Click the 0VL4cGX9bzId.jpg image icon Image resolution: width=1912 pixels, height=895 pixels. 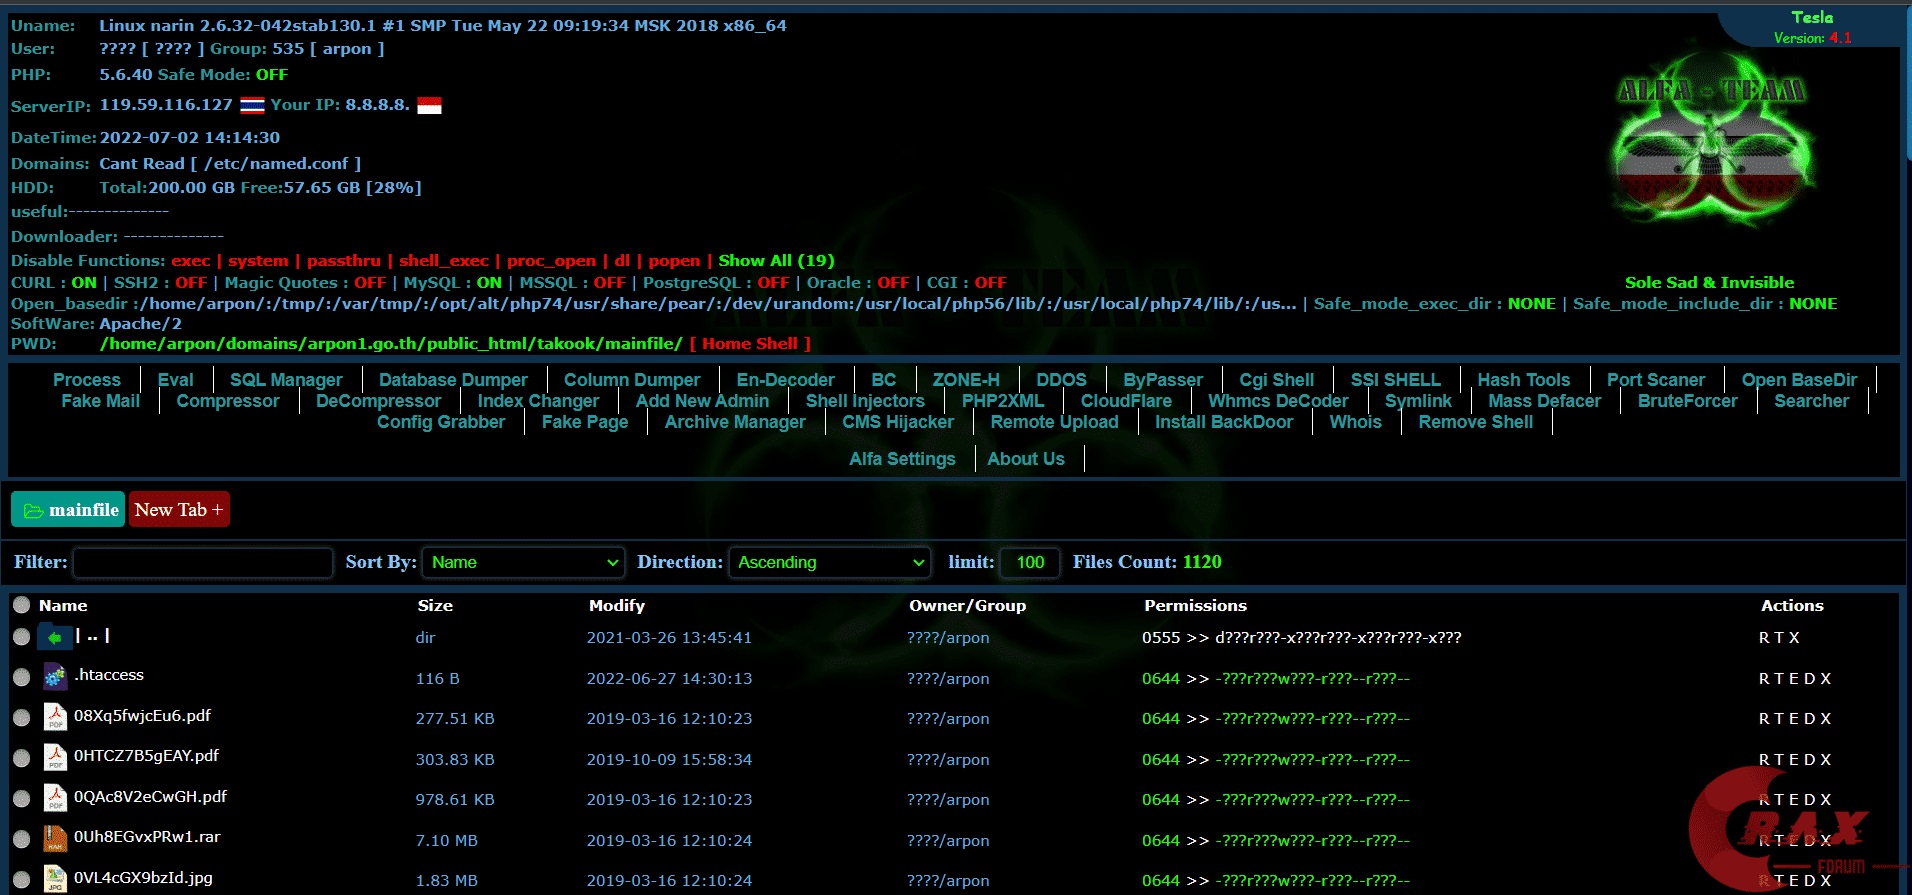(x=55, y=879)
